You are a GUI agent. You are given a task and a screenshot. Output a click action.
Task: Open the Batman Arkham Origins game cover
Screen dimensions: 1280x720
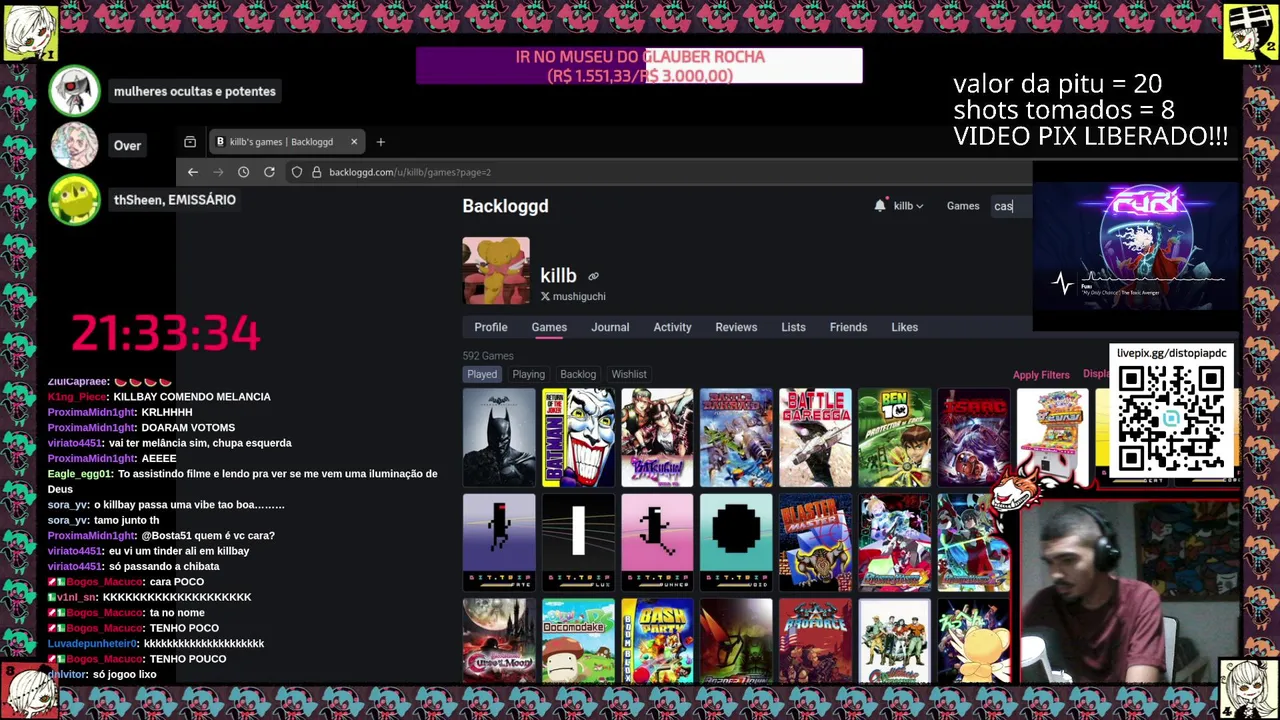[499, 438]
